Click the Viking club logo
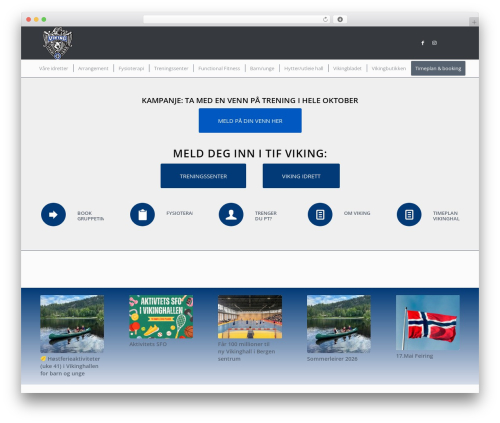This screenshot has width=500, height=423. pyautogui.click(x=57, y=43)
